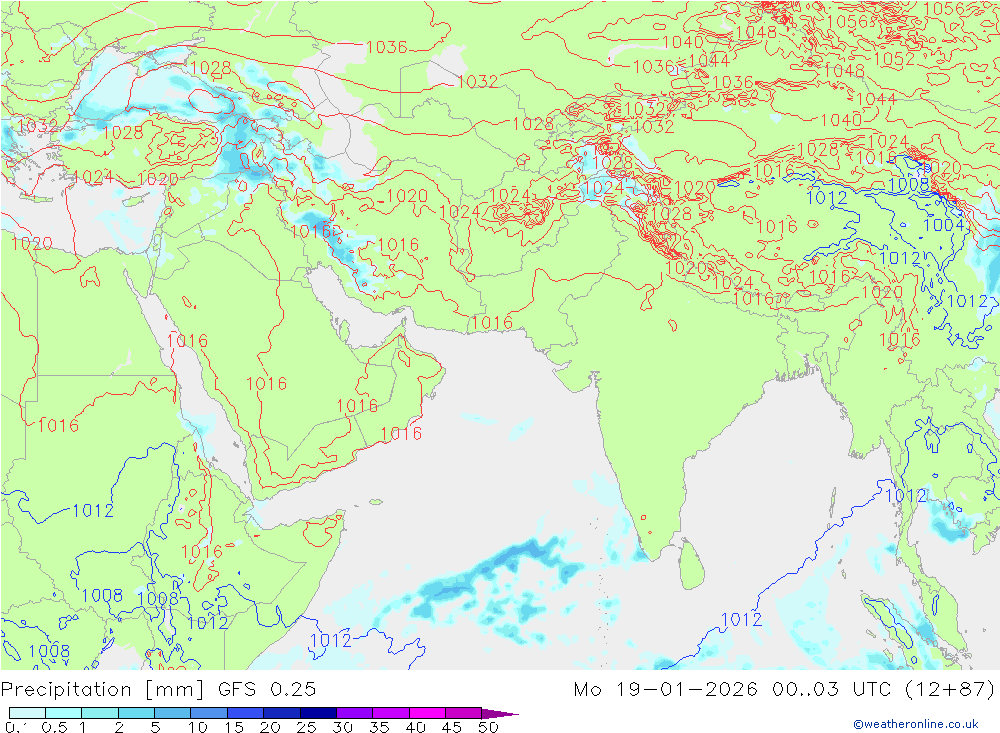Click the 'Precipitation [mm] GFS 0.25' title
1000x733 pixels.
[158, 690]
